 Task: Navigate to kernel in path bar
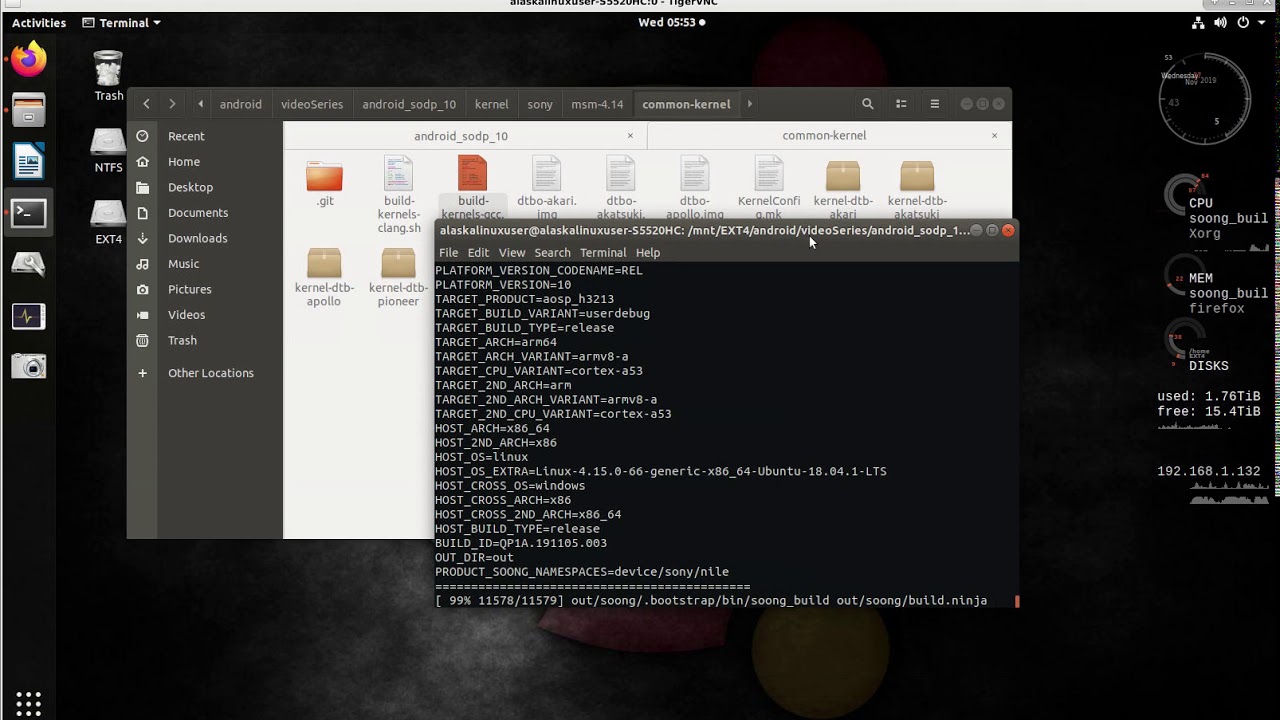pyautogui.click(x=492, y=104)
